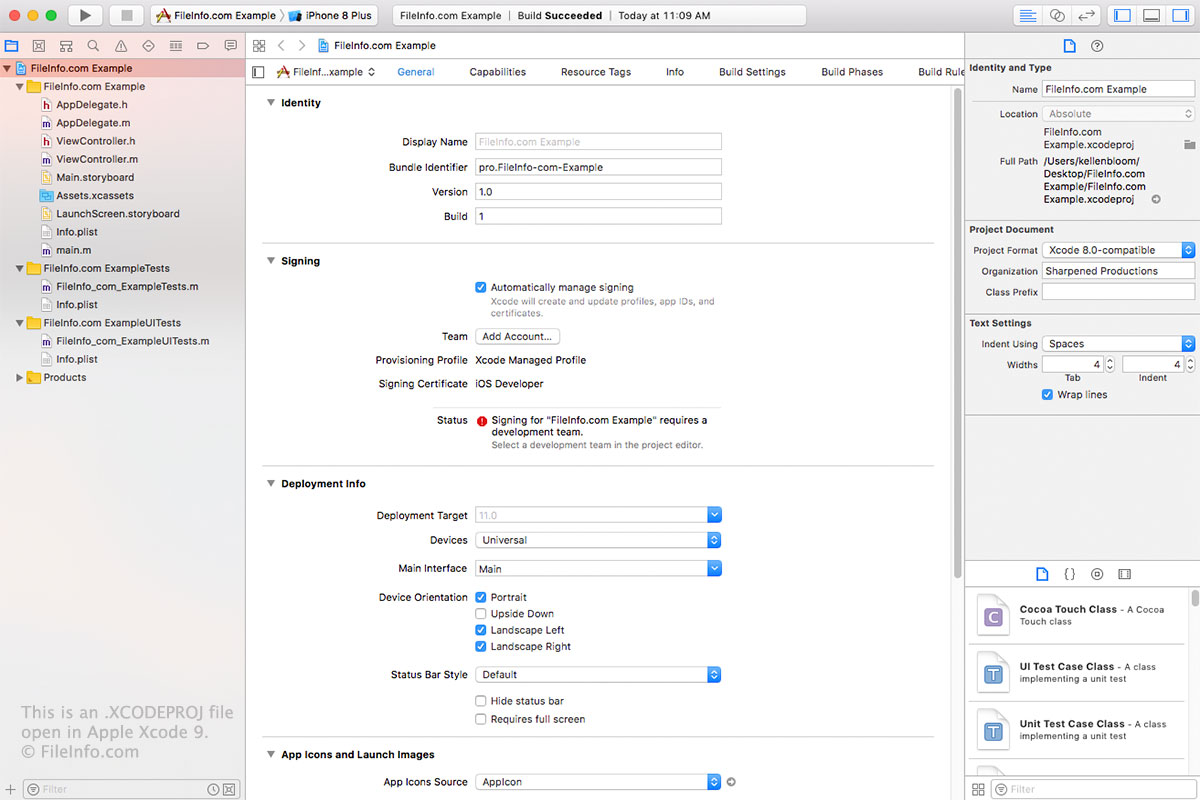The image size is (1200, 800).
Task: Collapse the Identity section
Action: pyautogui.click(x=271, y=103)
